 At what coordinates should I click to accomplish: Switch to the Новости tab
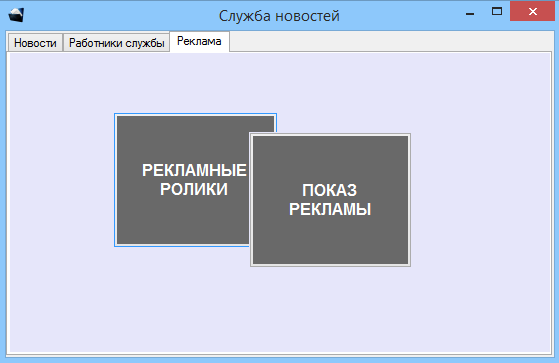click(35, 43)
